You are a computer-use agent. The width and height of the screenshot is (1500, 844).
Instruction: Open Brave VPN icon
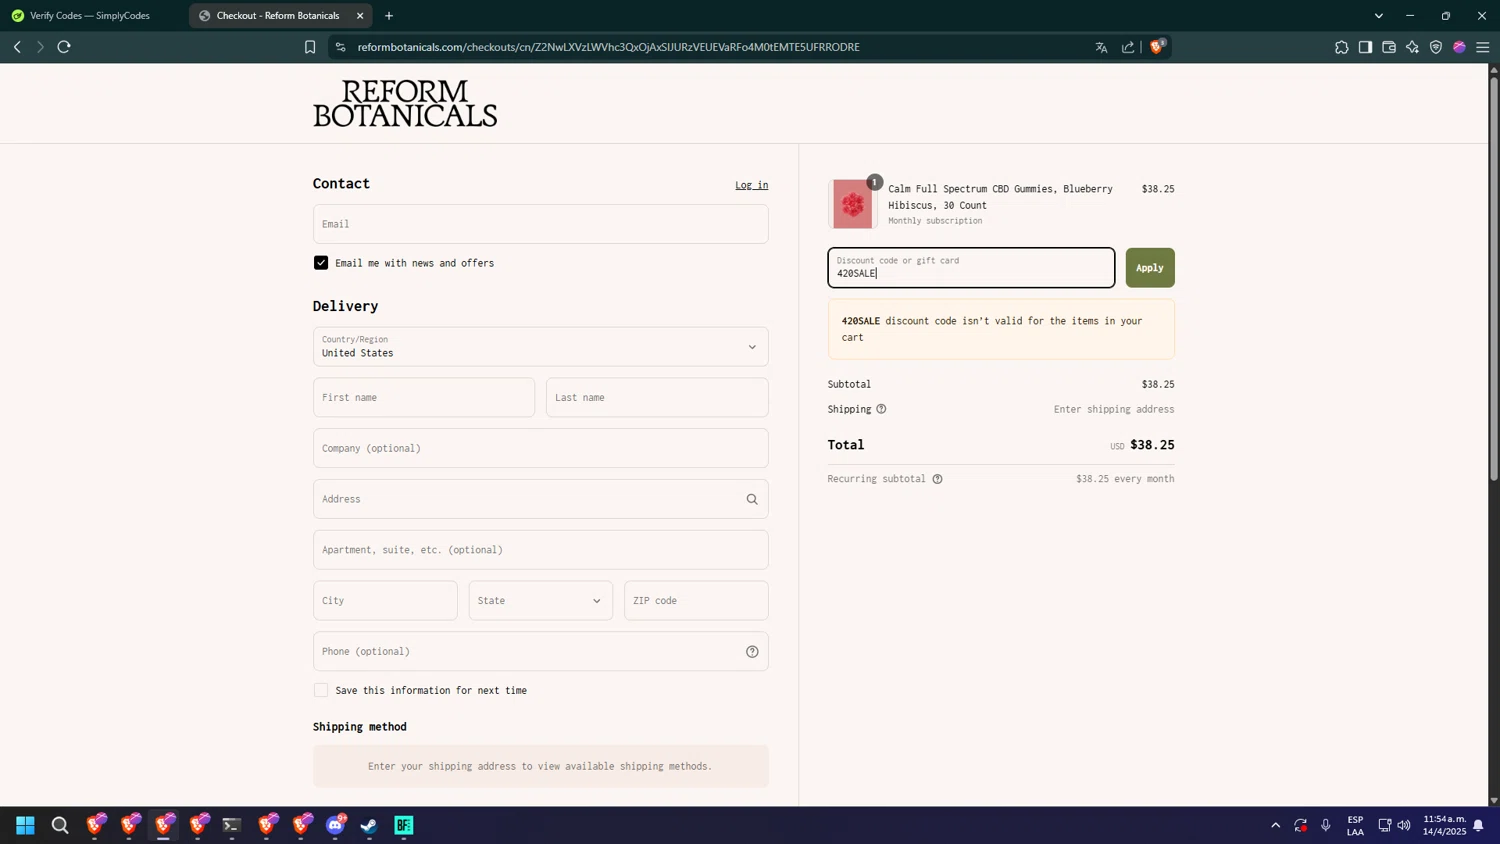click(1436, 47)
